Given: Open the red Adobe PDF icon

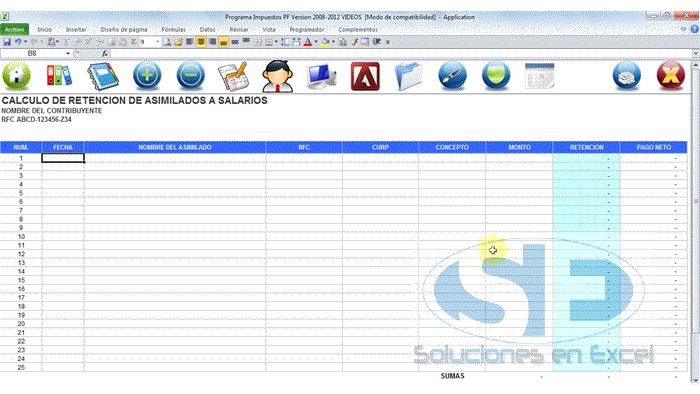Looking at the screenshot, I should tap(365, 77).
